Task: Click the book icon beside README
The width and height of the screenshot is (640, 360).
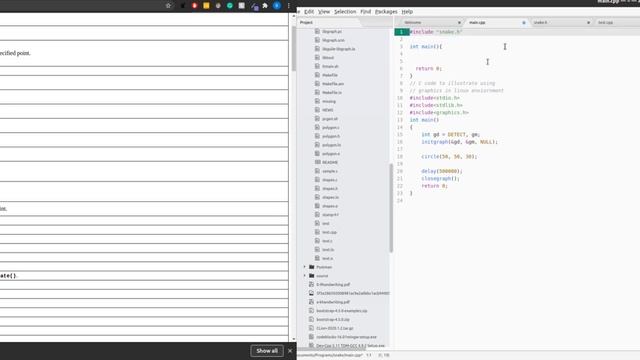Action: click(317, 162)
